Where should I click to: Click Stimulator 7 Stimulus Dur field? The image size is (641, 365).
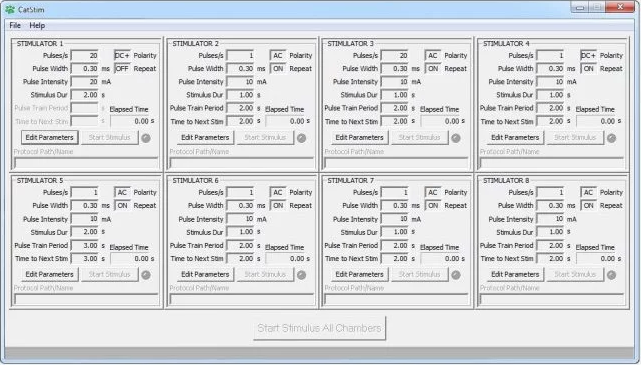(x=394, y=232)
